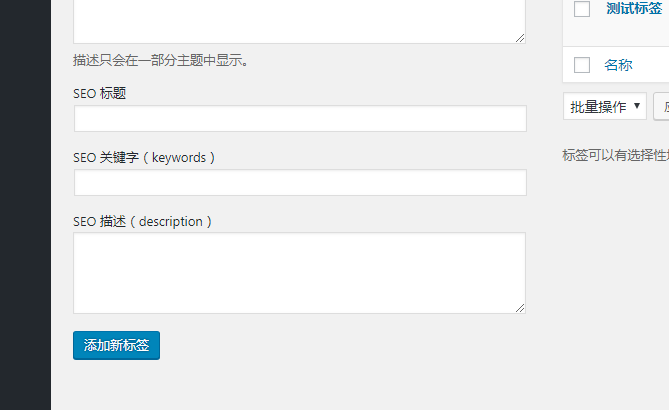The width and height of the screenshot is (669, 410).
Task: Open the 测试标签 tag link
Action: click(x=634, y=9)
